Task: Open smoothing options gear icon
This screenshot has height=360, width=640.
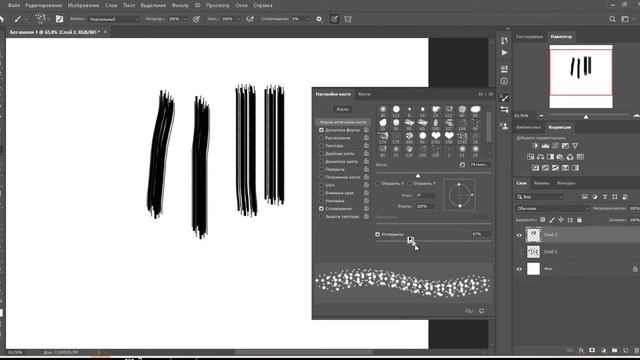Action: point(319,19)
